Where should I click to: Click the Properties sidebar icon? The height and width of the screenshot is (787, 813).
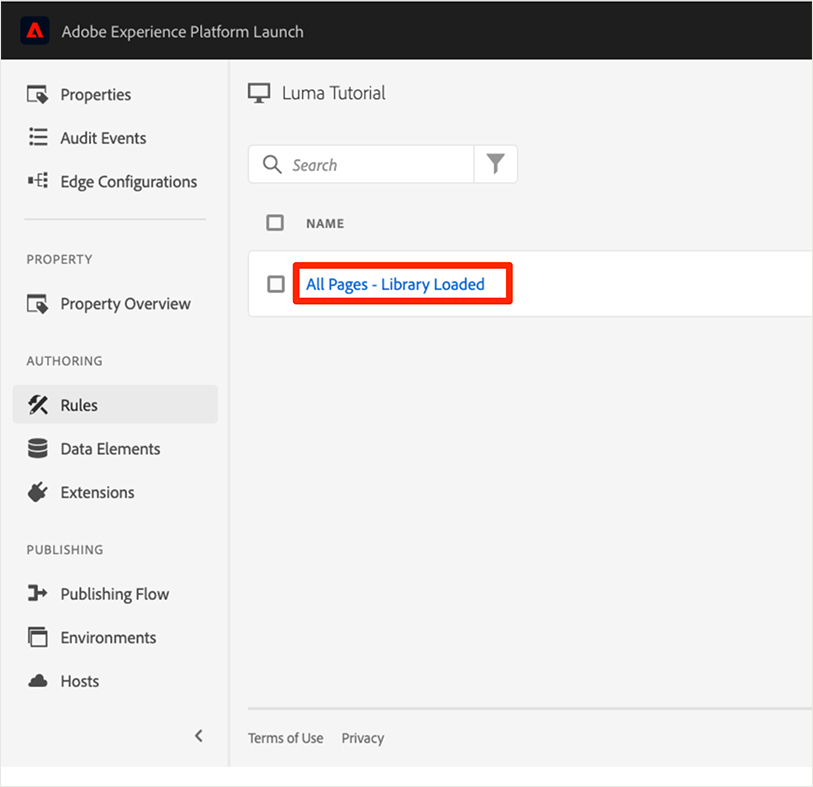(37, 94)
